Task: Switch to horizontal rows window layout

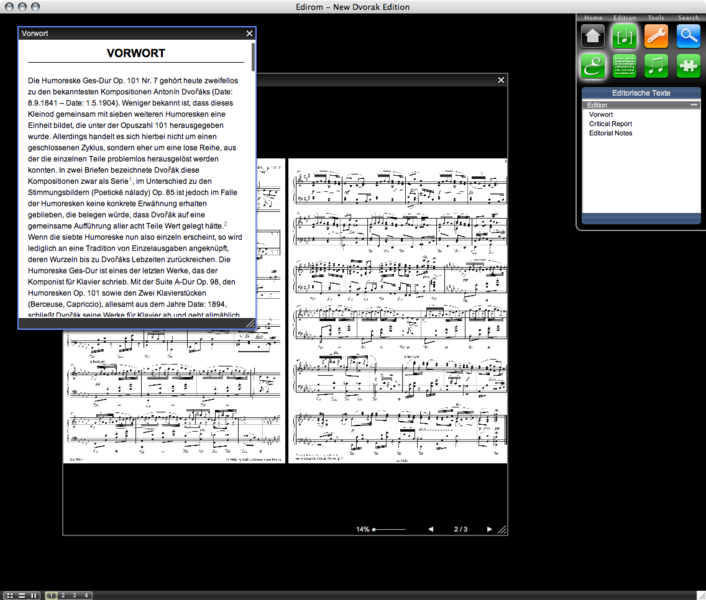Action: [x=21, y=594]
